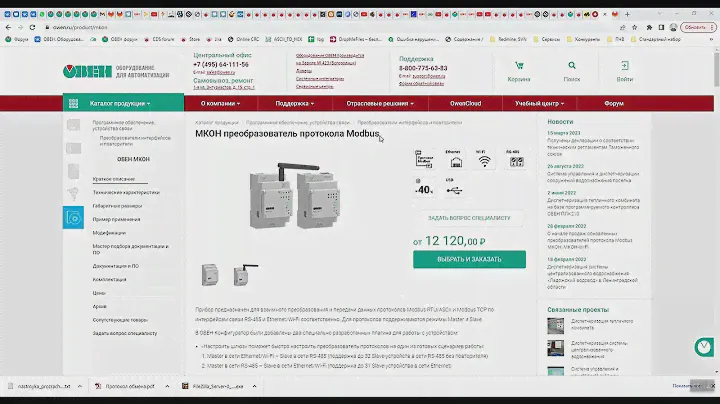Expand the Отраслевые решения menu
Viewport: 720px width, 404px height.
[379, 103]
